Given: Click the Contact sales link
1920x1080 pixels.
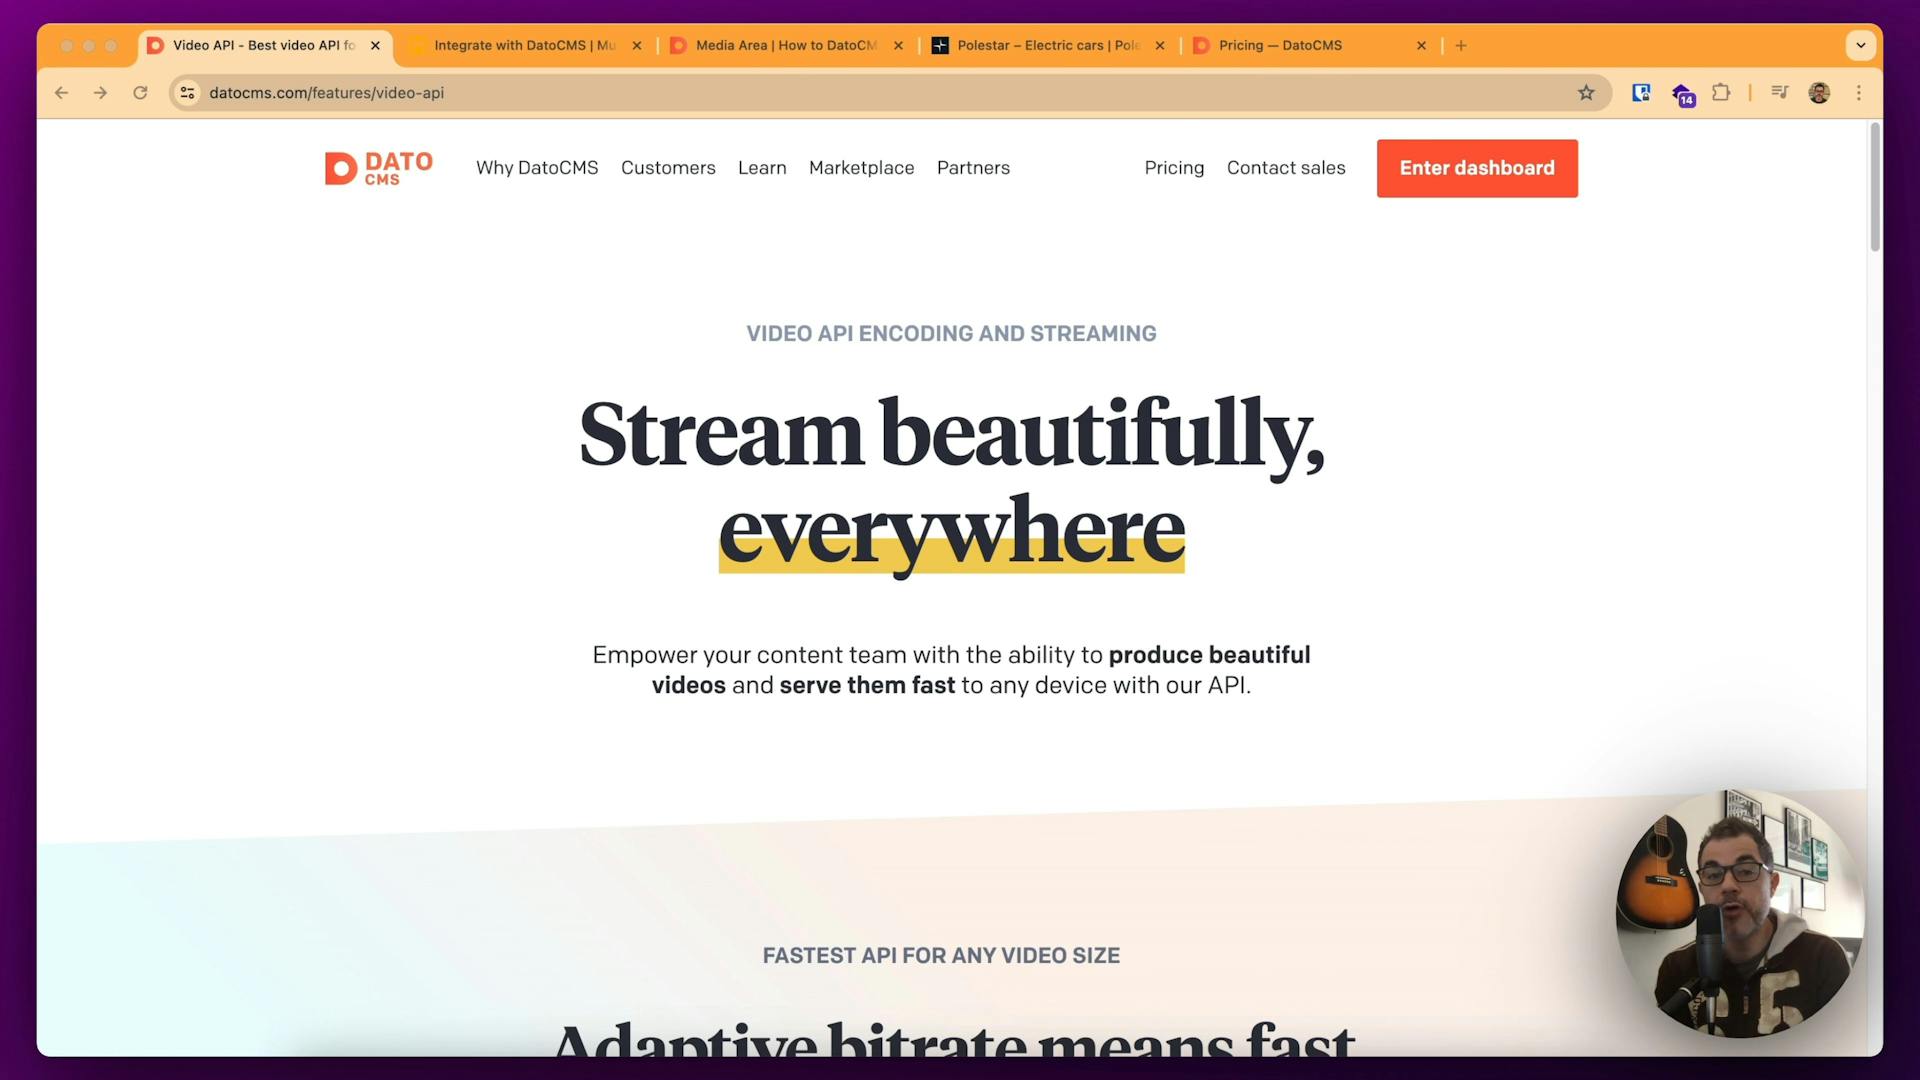Looking at the screenshot, I should (x=1286, y=167).
